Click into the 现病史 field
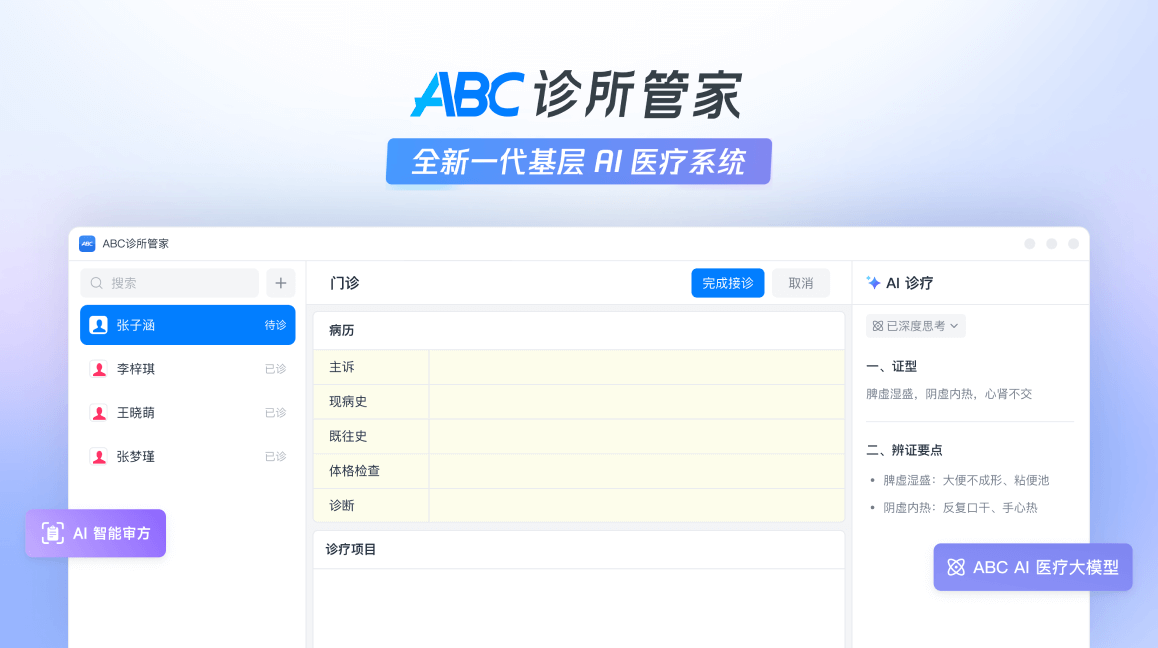Image resolution: width=1158 pixels, height=648 pixels. [x=636, y=401]
